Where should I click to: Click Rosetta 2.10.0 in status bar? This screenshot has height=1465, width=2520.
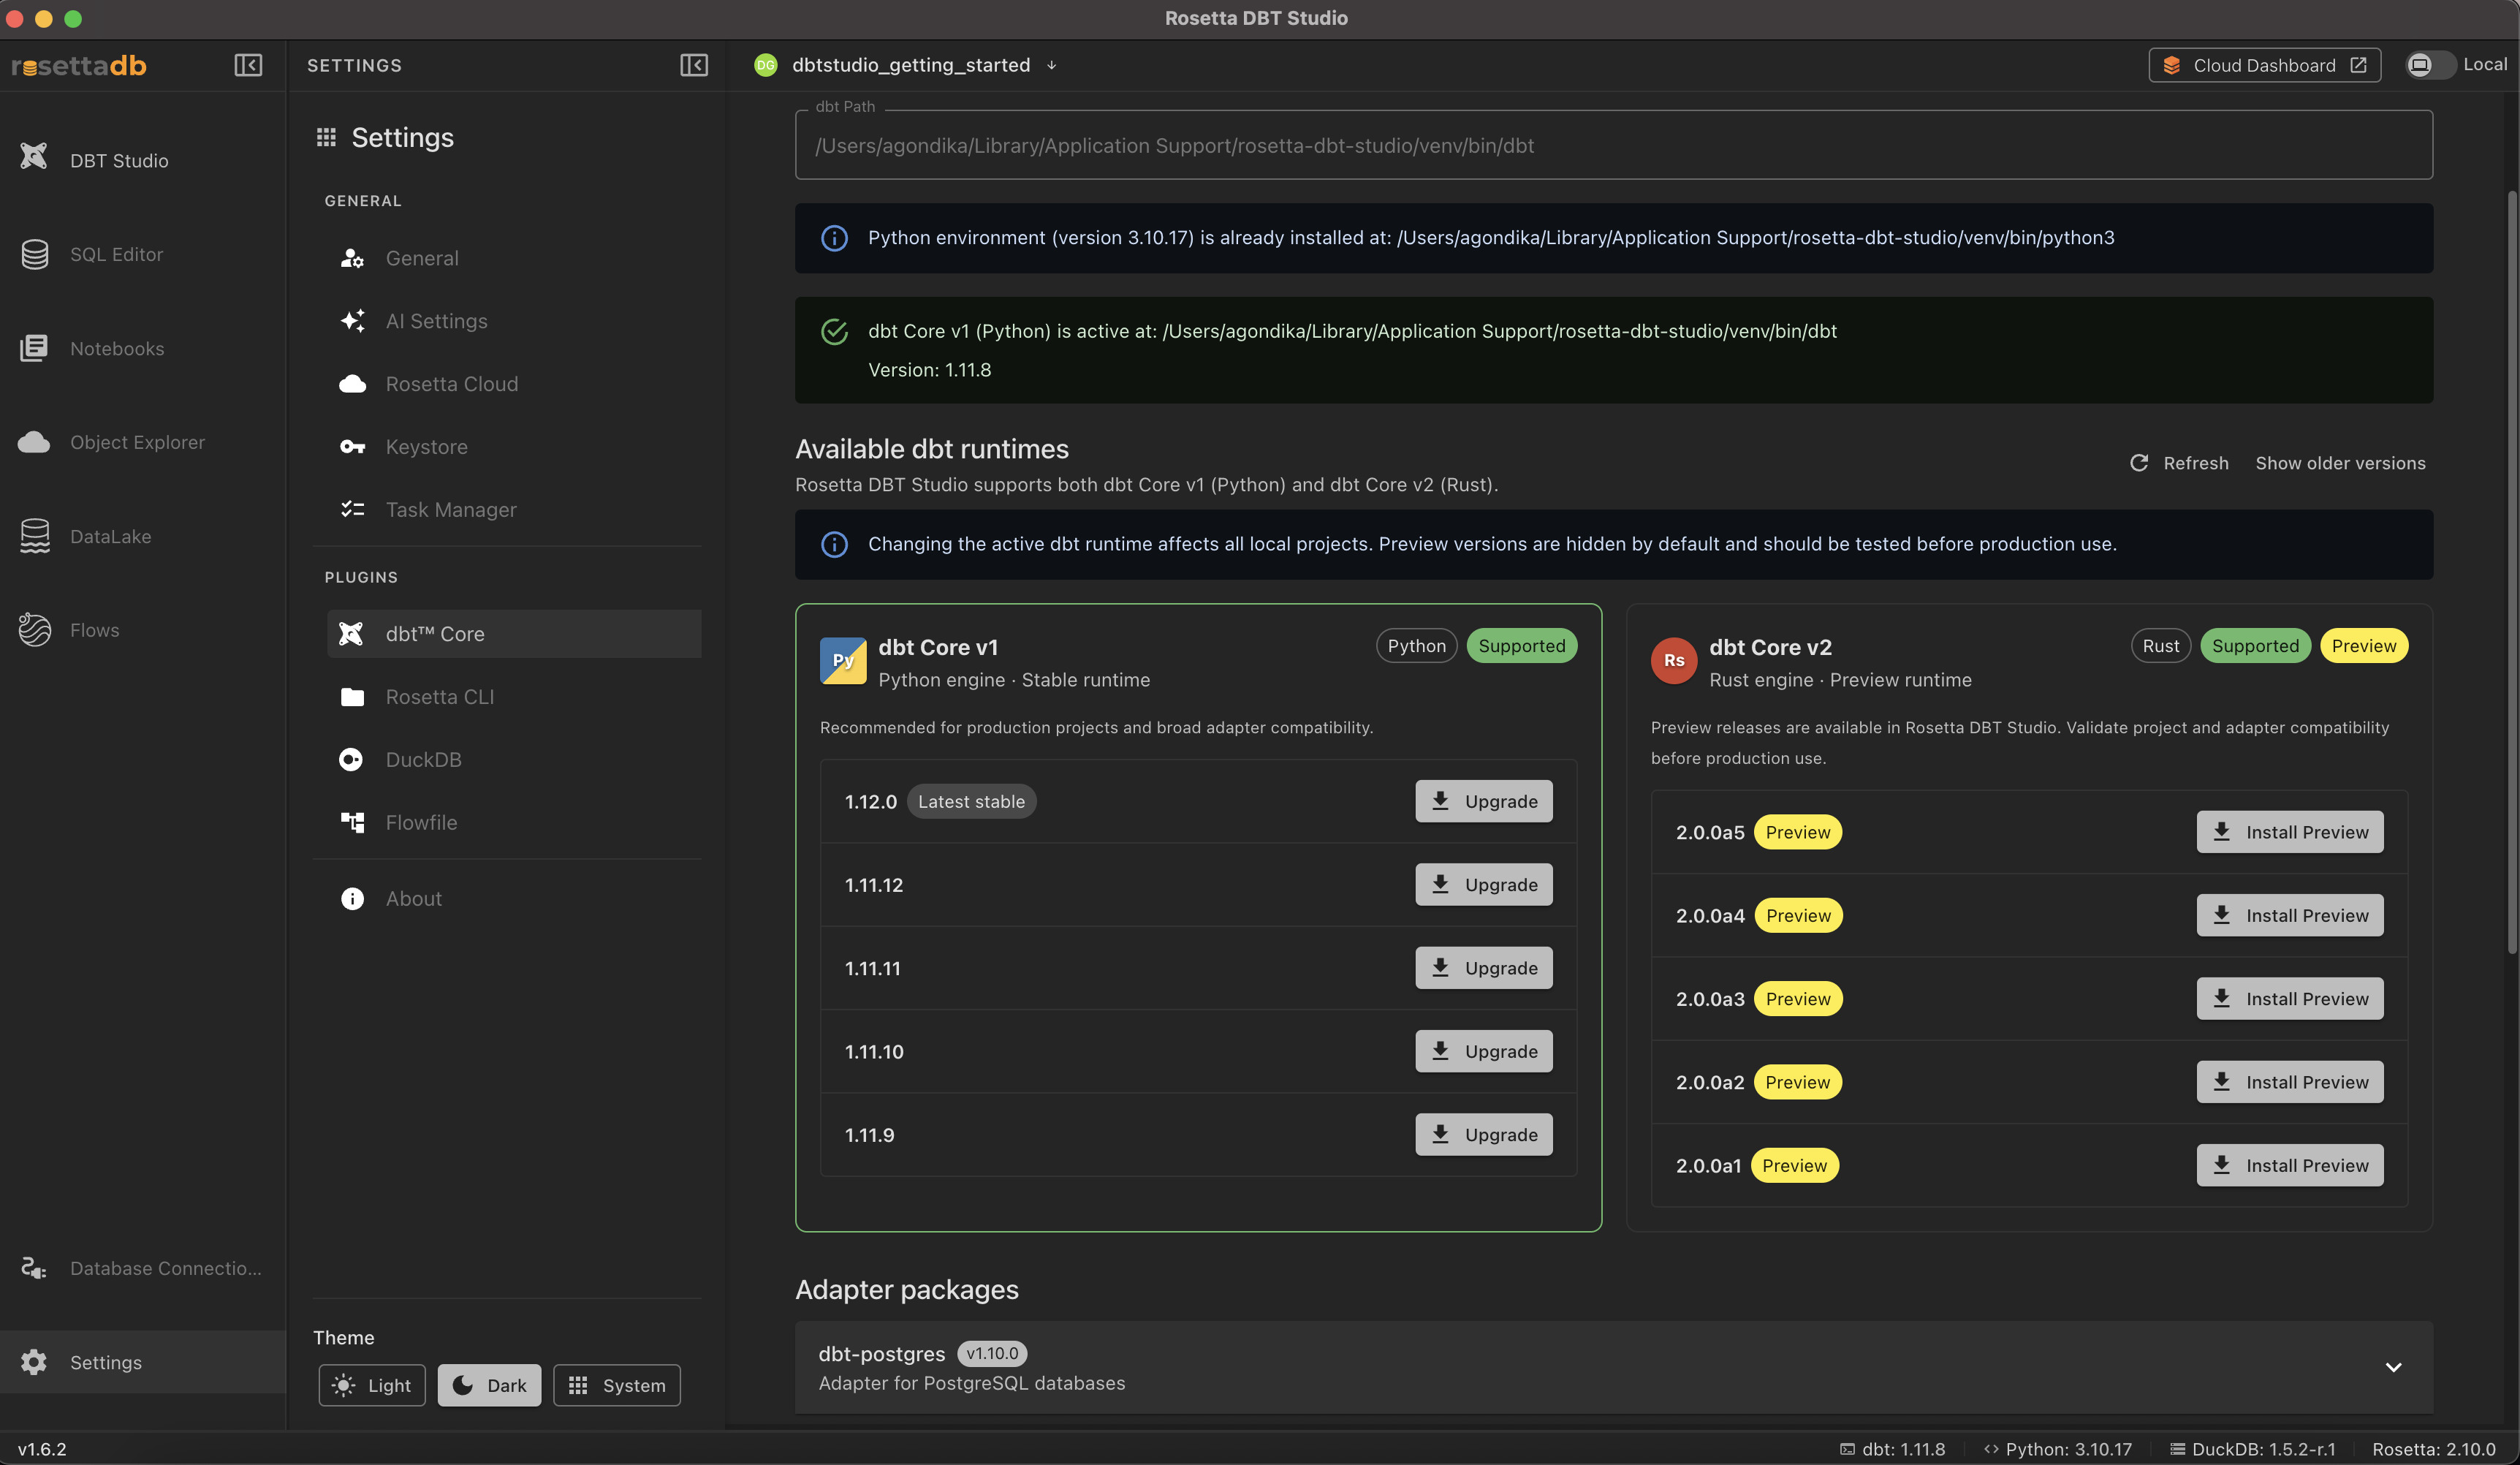[2434, 1449]
